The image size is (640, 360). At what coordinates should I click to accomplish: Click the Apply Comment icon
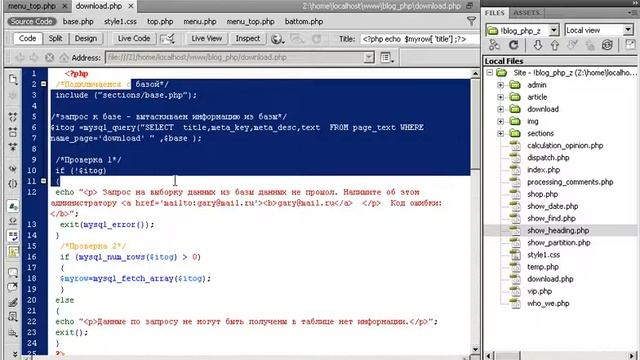[13, 272]
